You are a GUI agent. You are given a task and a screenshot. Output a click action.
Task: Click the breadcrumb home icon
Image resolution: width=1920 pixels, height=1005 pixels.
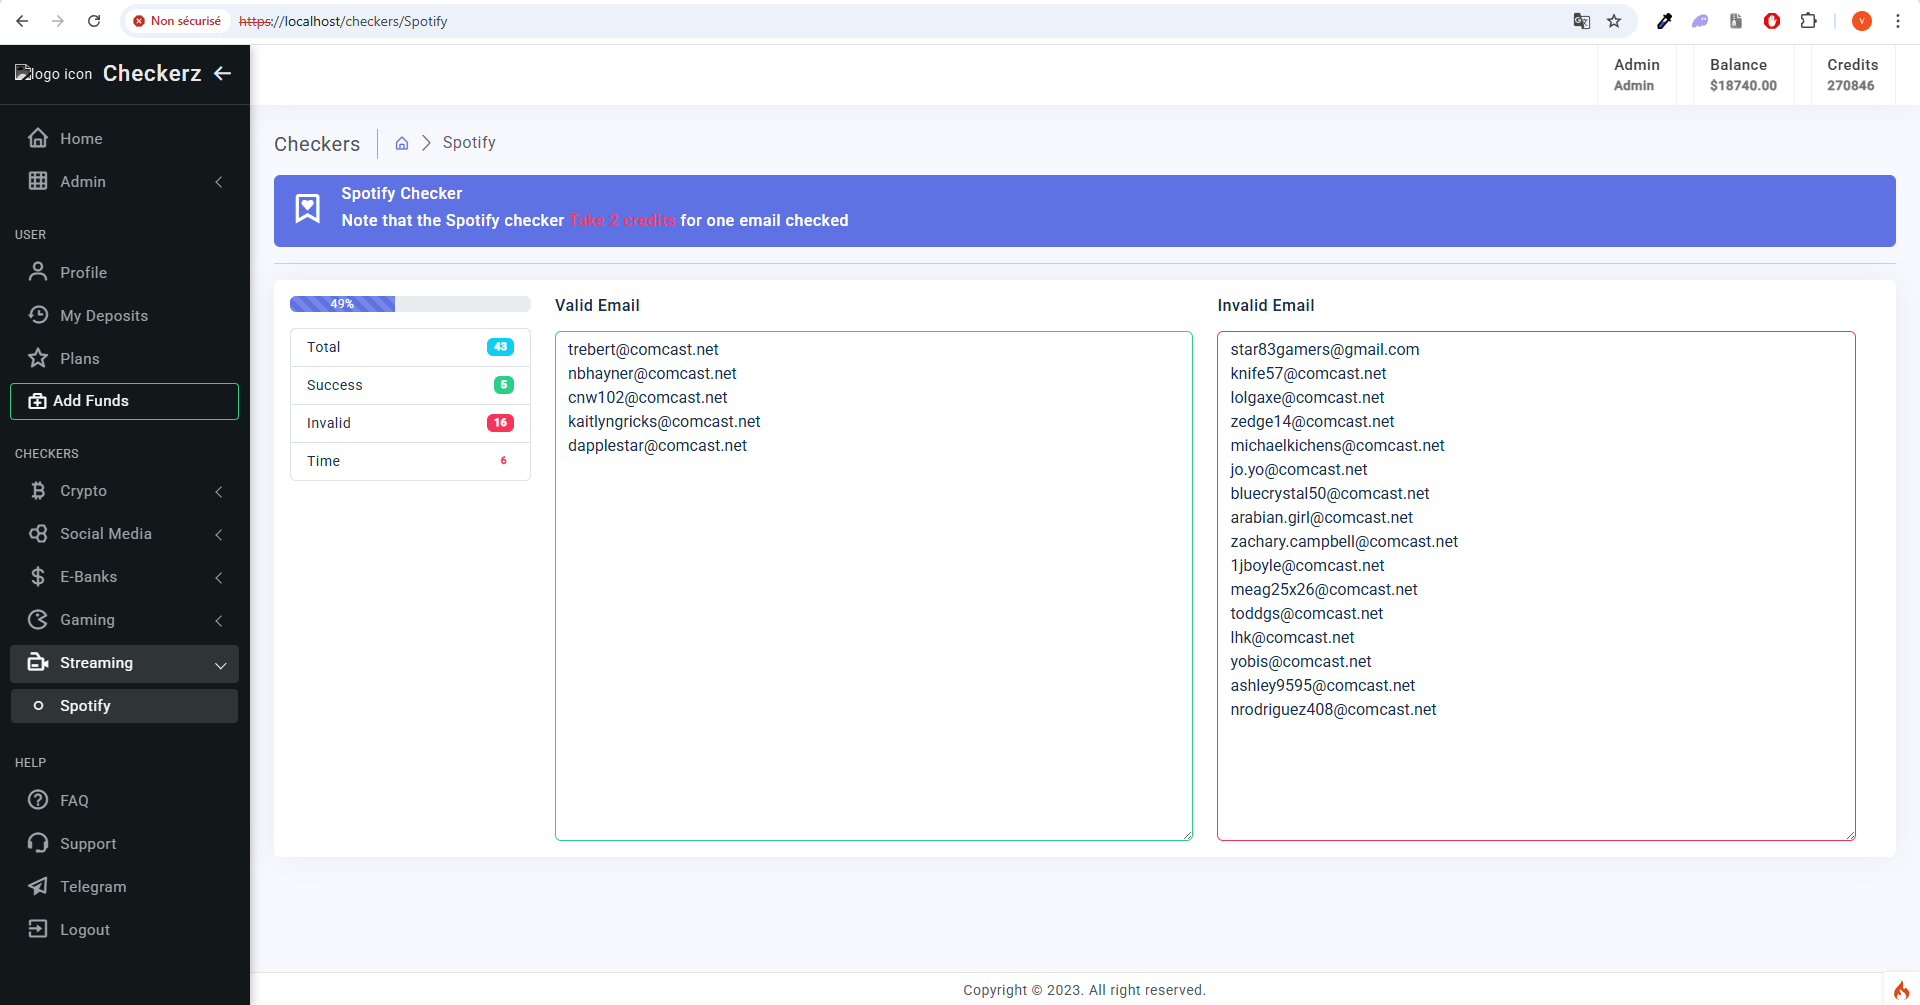[402, 143]
